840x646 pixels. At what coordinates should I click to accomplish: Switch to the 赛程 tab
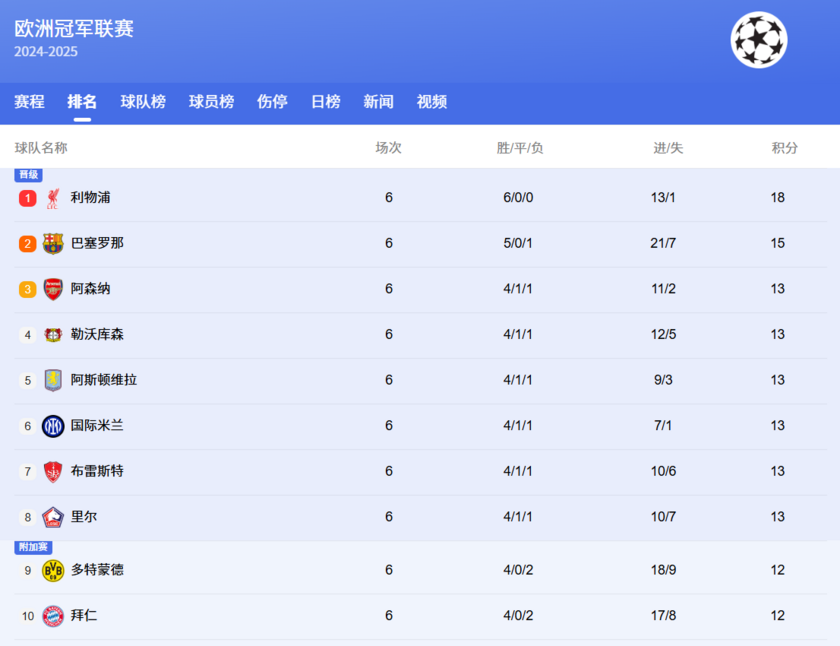[x=28, y=102]
